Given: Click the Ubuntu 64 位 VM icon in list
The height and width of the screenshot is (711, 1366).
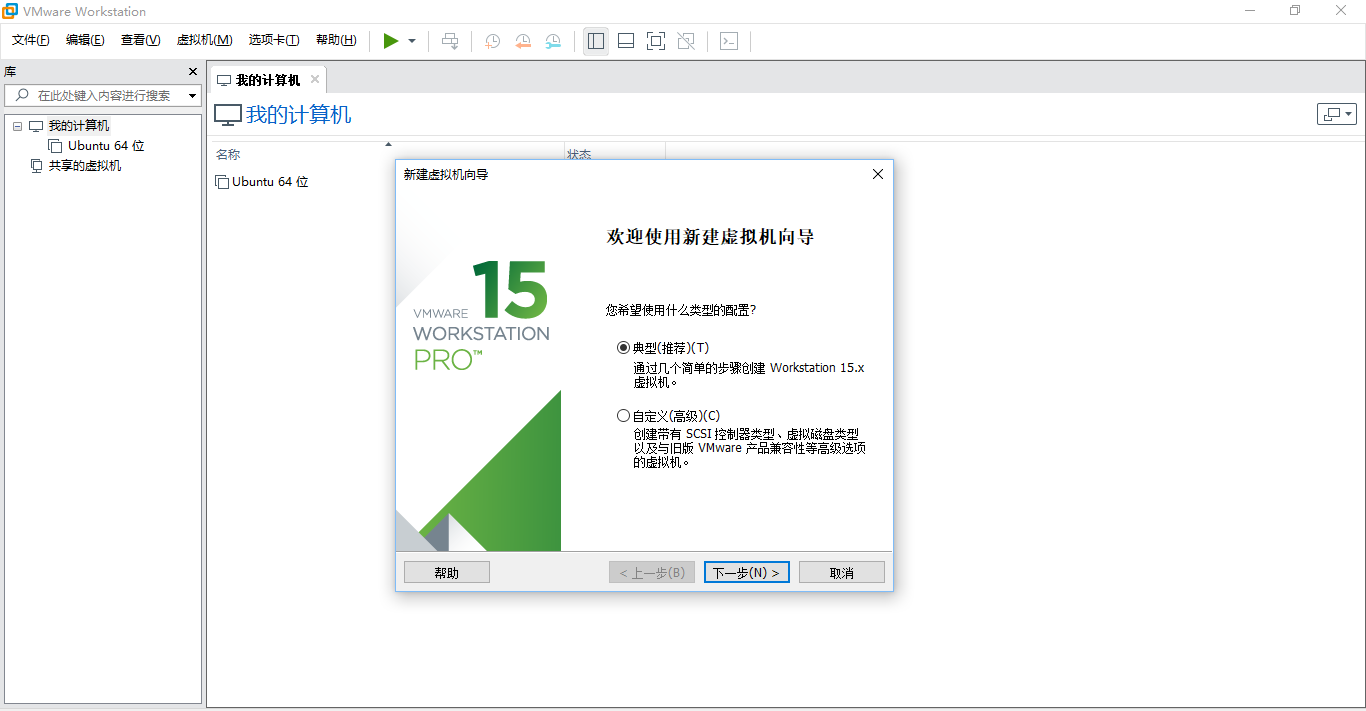Looking at the screenshot, I should tap(222, 182).
